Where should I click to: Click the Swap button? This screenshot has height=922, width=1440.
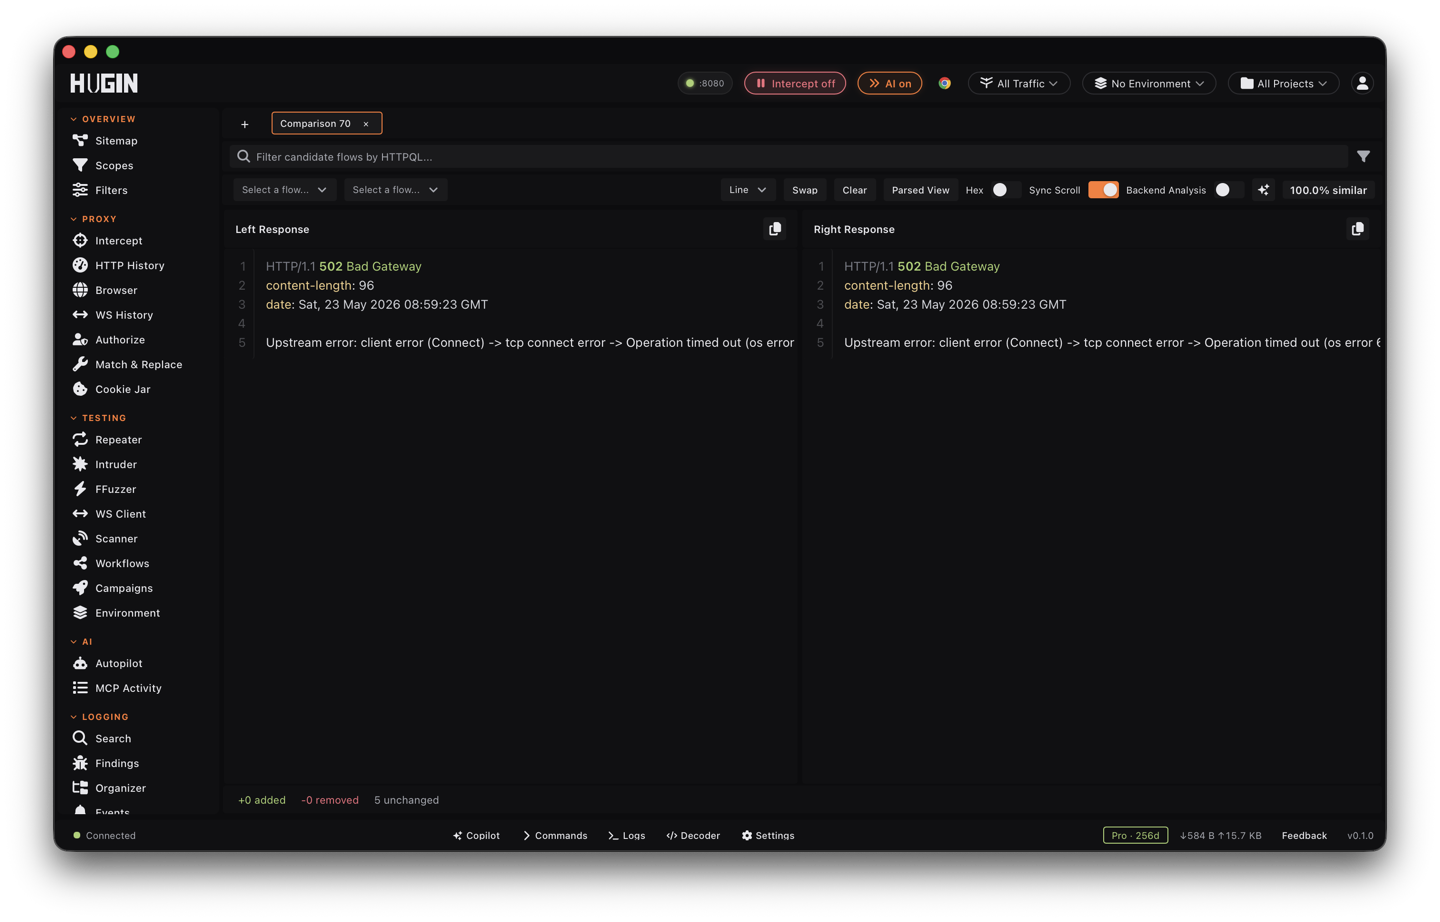(805, 190)
